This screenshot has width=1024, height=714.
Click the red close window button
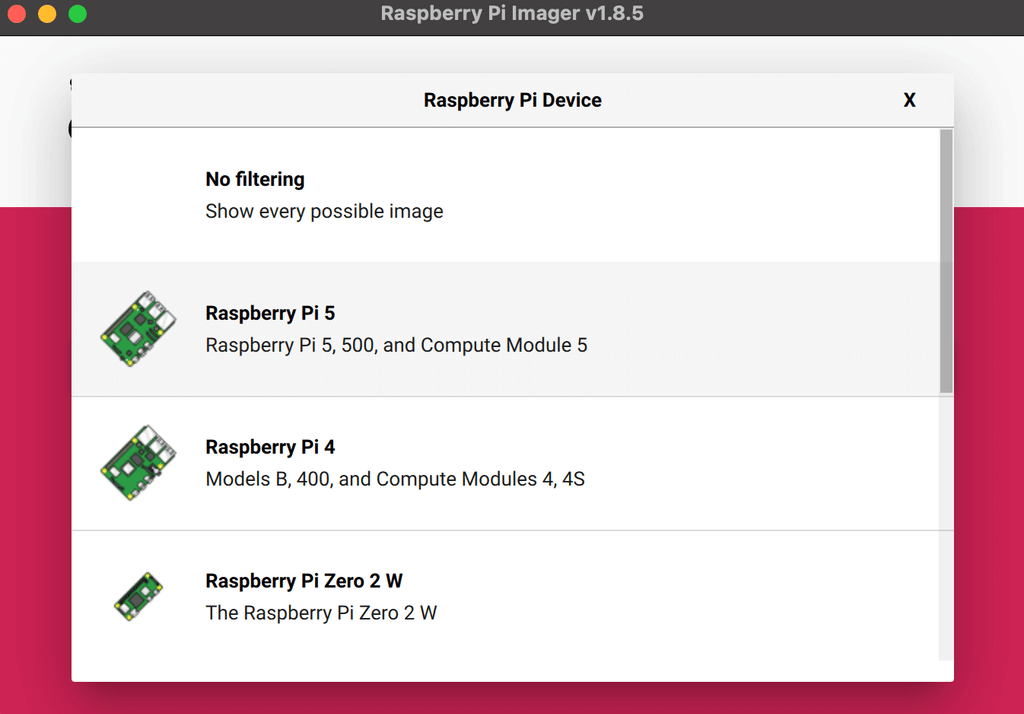(x=16, y=14)
